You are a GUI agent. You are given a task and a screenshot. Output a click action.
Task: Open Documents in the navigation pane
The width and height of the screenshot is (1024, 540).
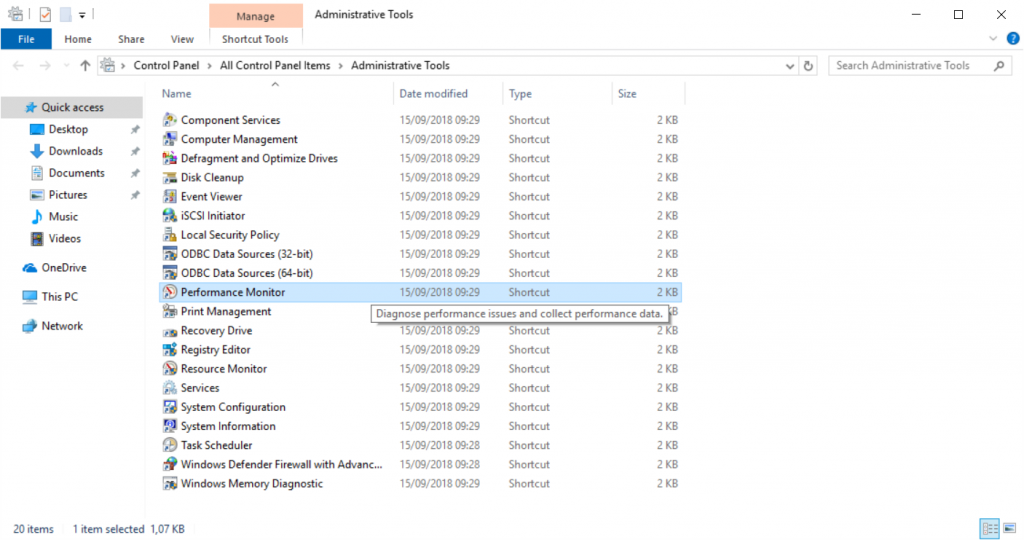[76, 173]
